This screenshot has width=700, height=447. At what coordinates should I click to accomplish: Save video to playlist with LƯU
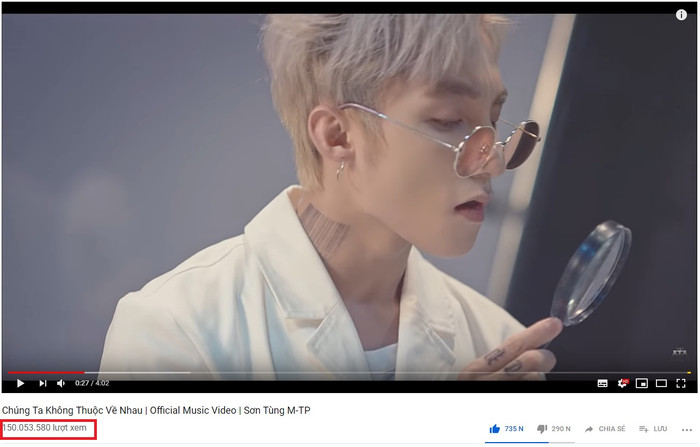tap(653, 429)
